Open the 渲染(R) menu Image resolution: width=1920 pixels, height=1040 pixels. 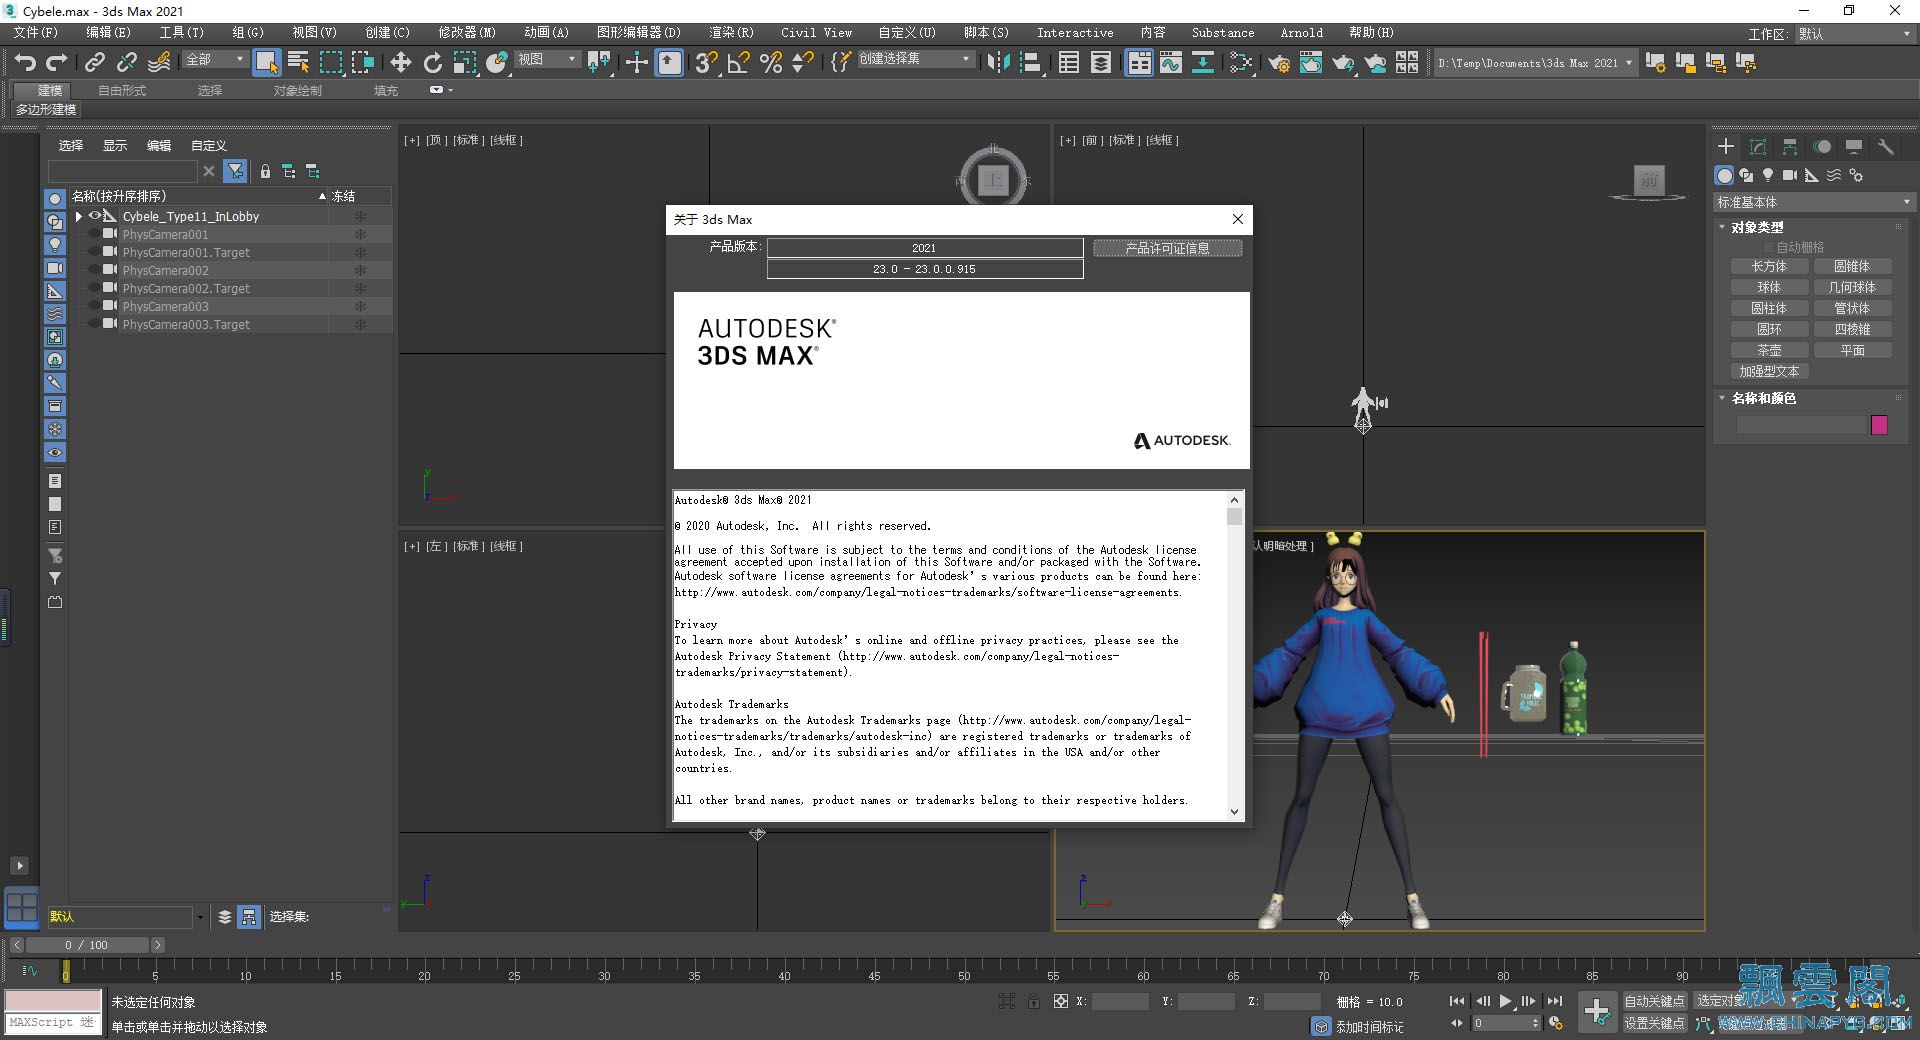pyautogui.click(x=731, y=33)
